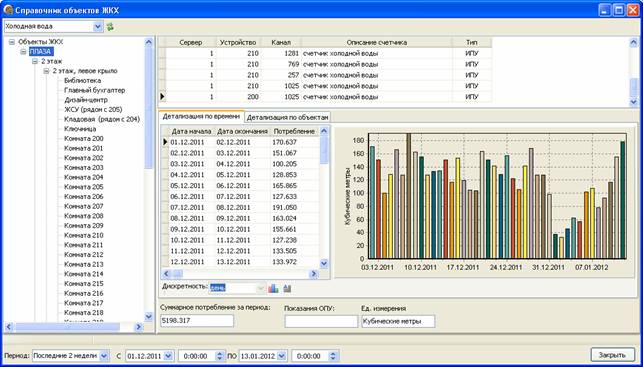Select Библиотека in the object tree
643x367 pixels.
click(82, 81)
